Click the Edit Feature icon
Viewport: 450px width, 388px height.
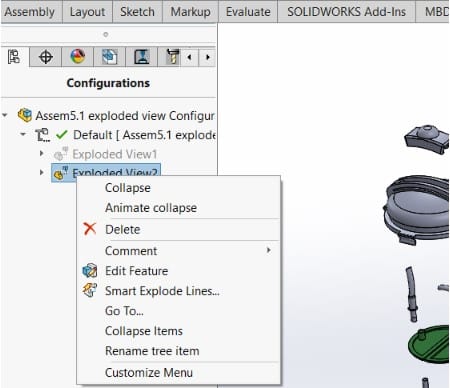pos(90,270)
